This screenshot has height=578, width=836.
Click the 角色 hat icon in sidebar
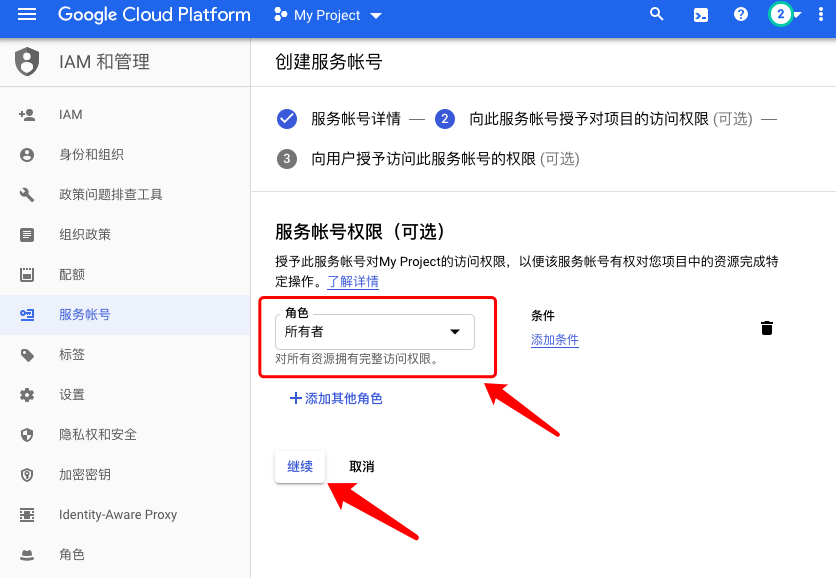point(27,555)
